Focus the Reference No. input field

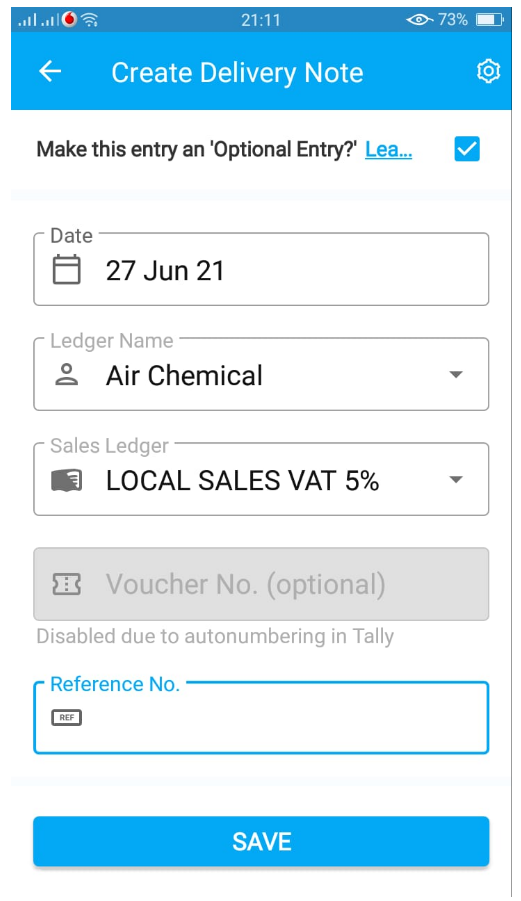point(261,717)
